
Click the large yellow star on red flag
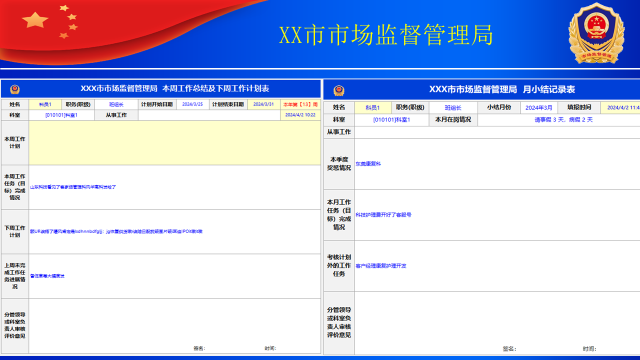click(35, 20)
